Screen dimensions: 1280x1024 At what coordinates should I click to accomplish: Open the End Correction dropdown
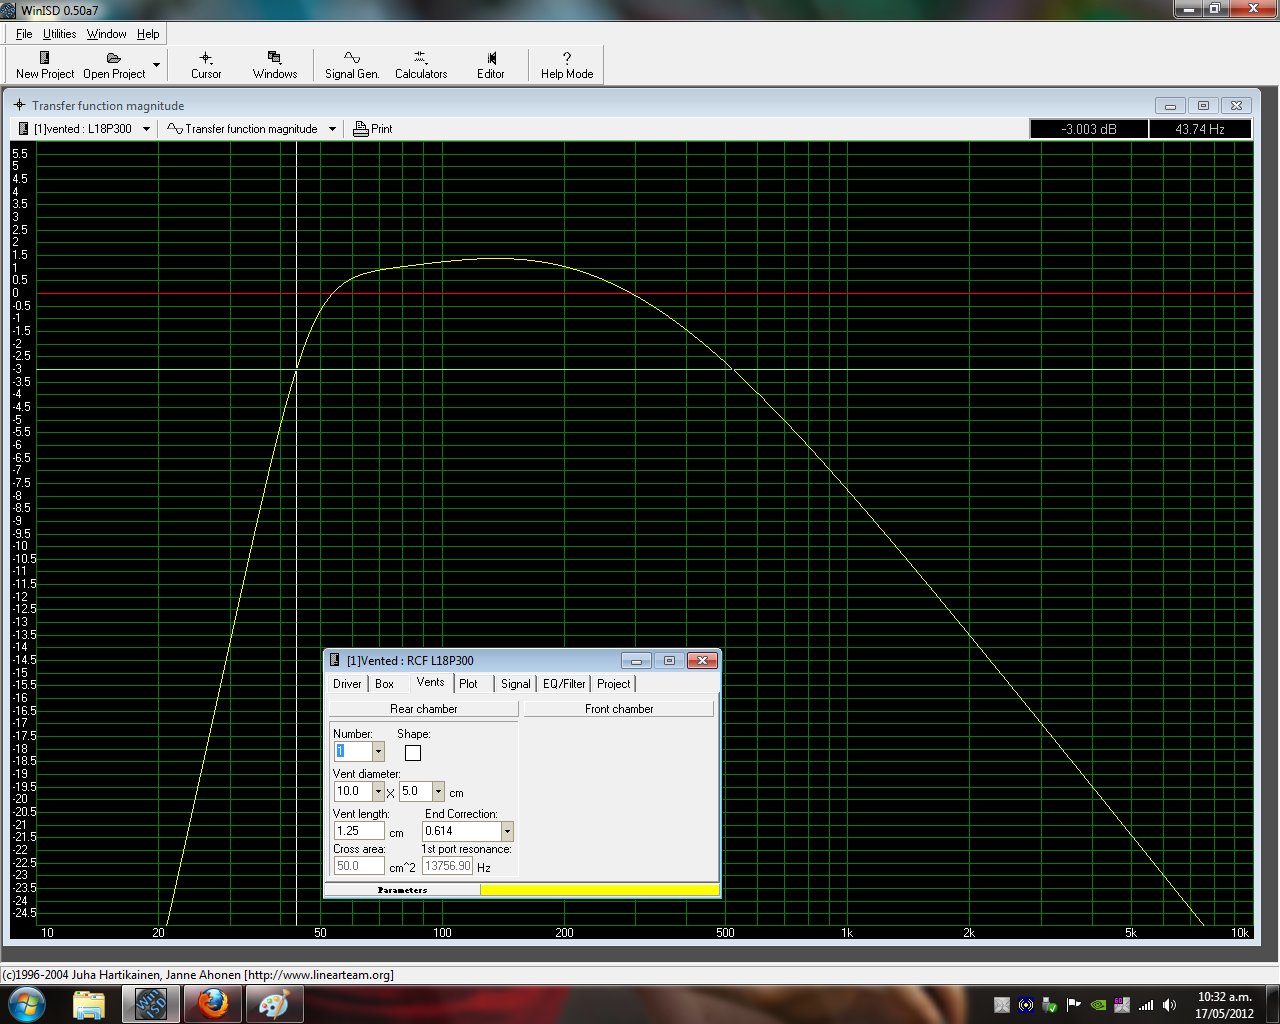(507, 832)
